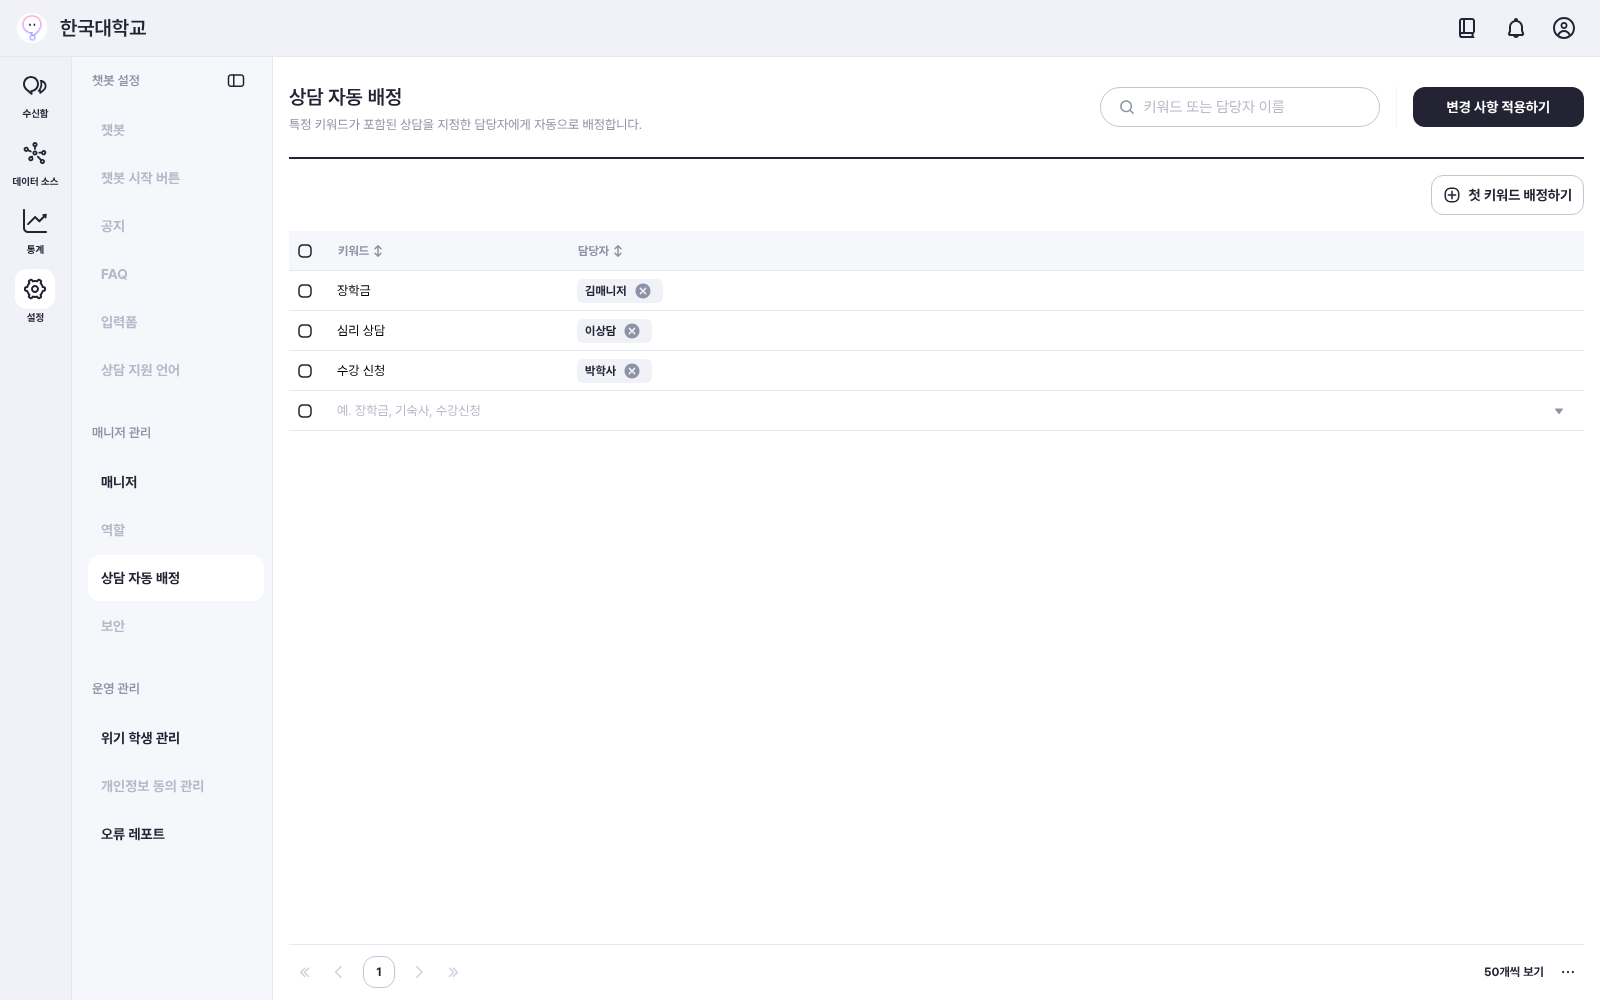Image resolution: width=1600 pixels, height=1000 pixels.
Task: Remove 김매니저 from 장학금 keyword
Action: click(643, 291)
